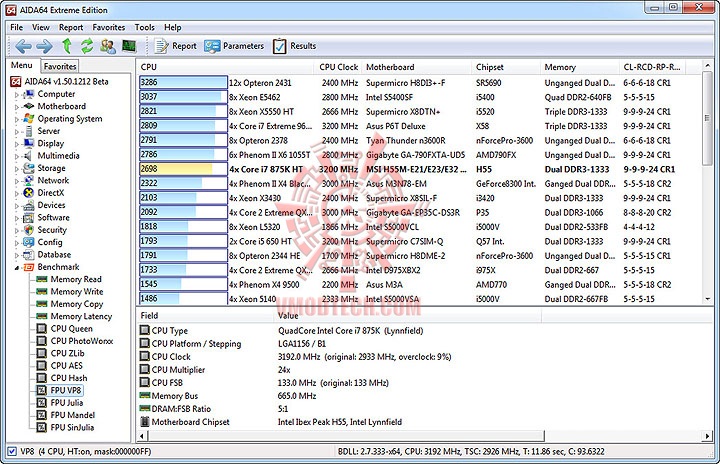Click results list scroll down arrow
The height and width of the screenshot is (464, 720).
[x=708, y=299]
